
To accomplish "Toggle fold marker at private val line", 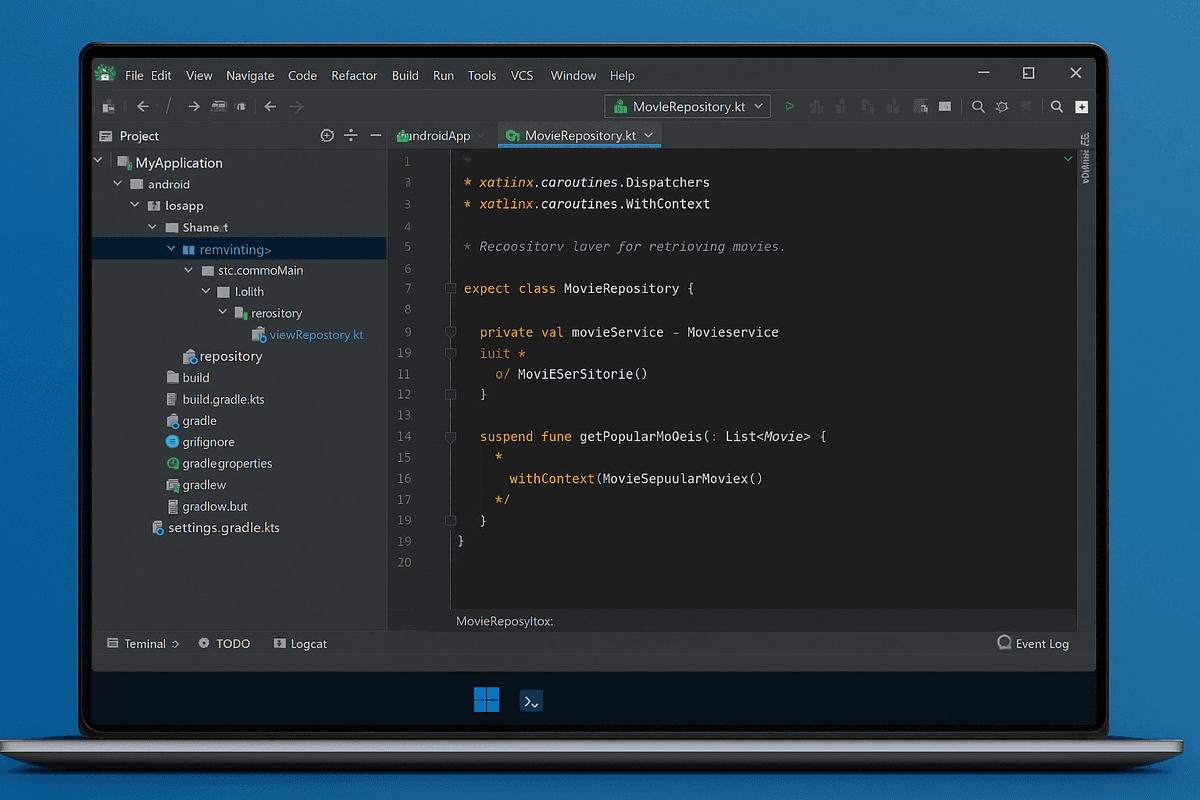I will 452,332.
